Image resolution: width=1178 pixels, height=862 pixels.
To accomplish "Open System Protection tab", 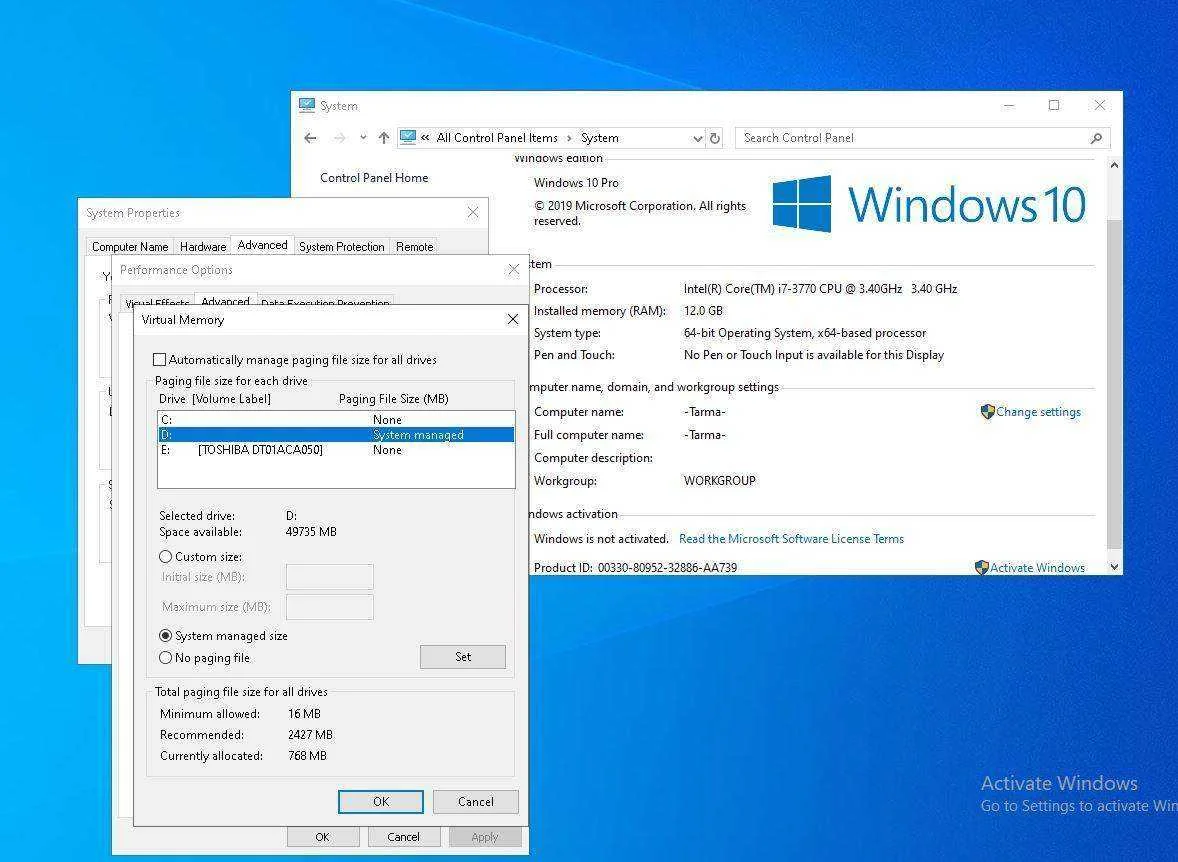I will click(x=341, y=247).
